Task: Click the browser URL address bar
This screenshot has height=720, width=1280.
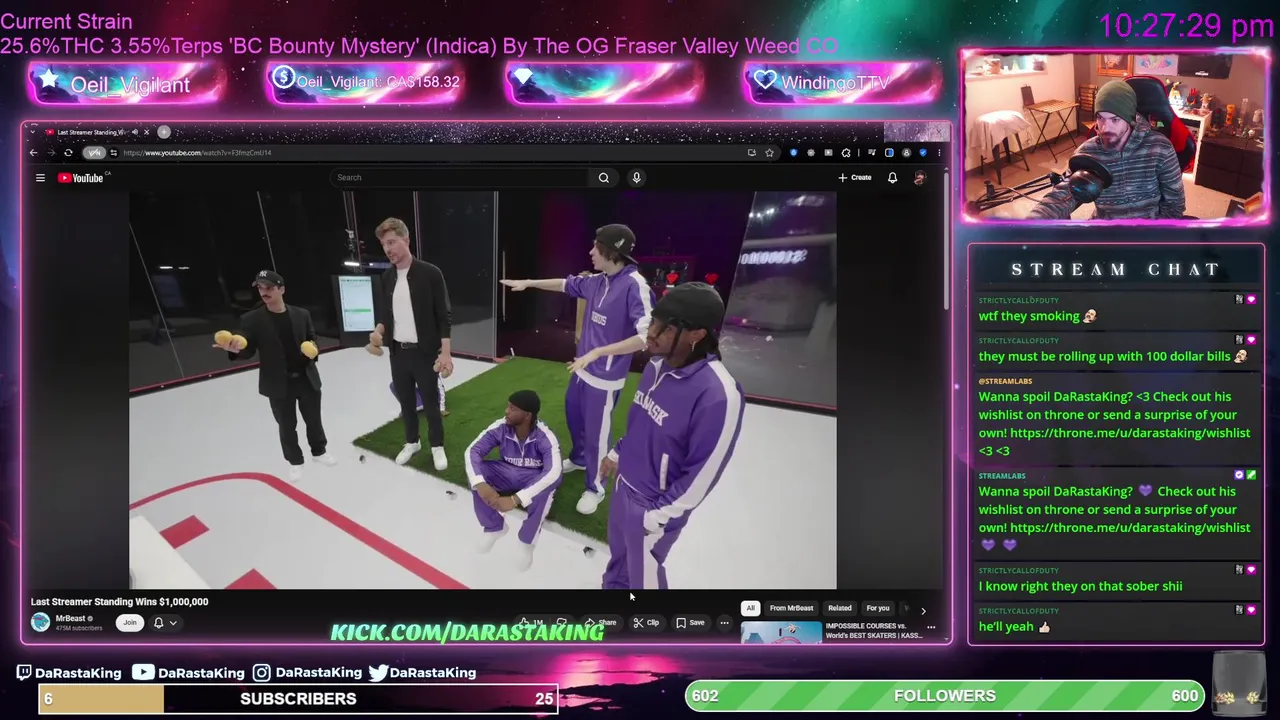Action: (430, 153)
